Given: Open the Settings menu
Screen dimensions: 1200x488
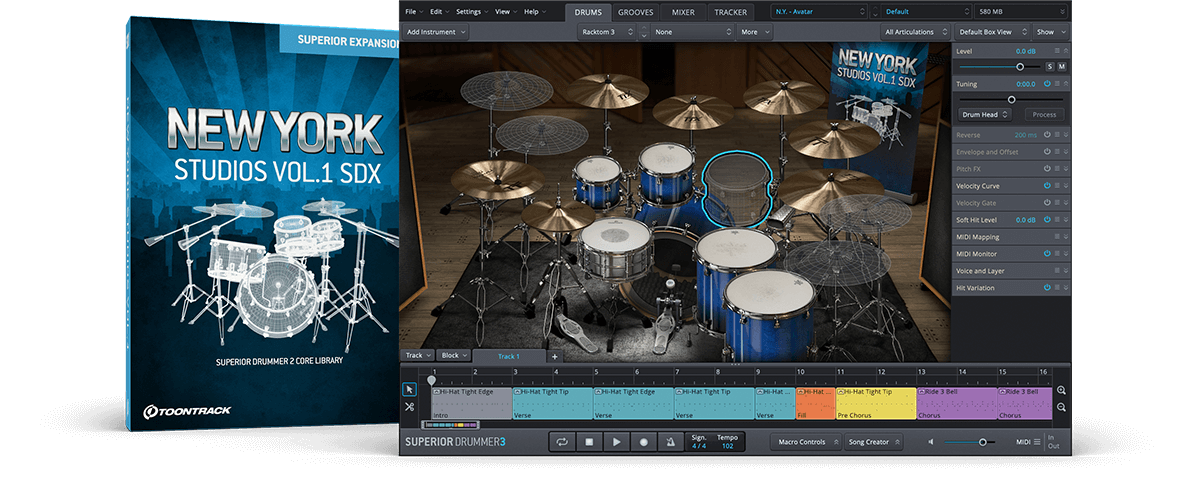Looking at the screenshot, I should click(x=471, y=12).
